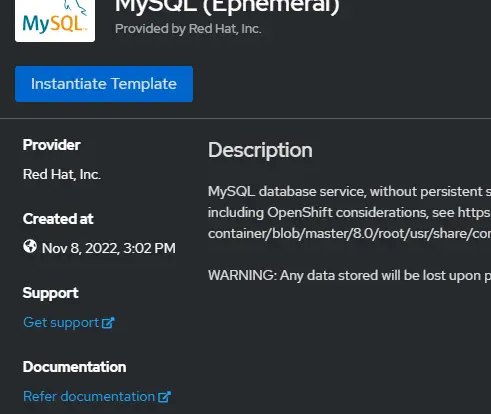
Task: Click the MySQL (Ephemeral) title heading
Action: pyautogui.click(x=227, y=7)
